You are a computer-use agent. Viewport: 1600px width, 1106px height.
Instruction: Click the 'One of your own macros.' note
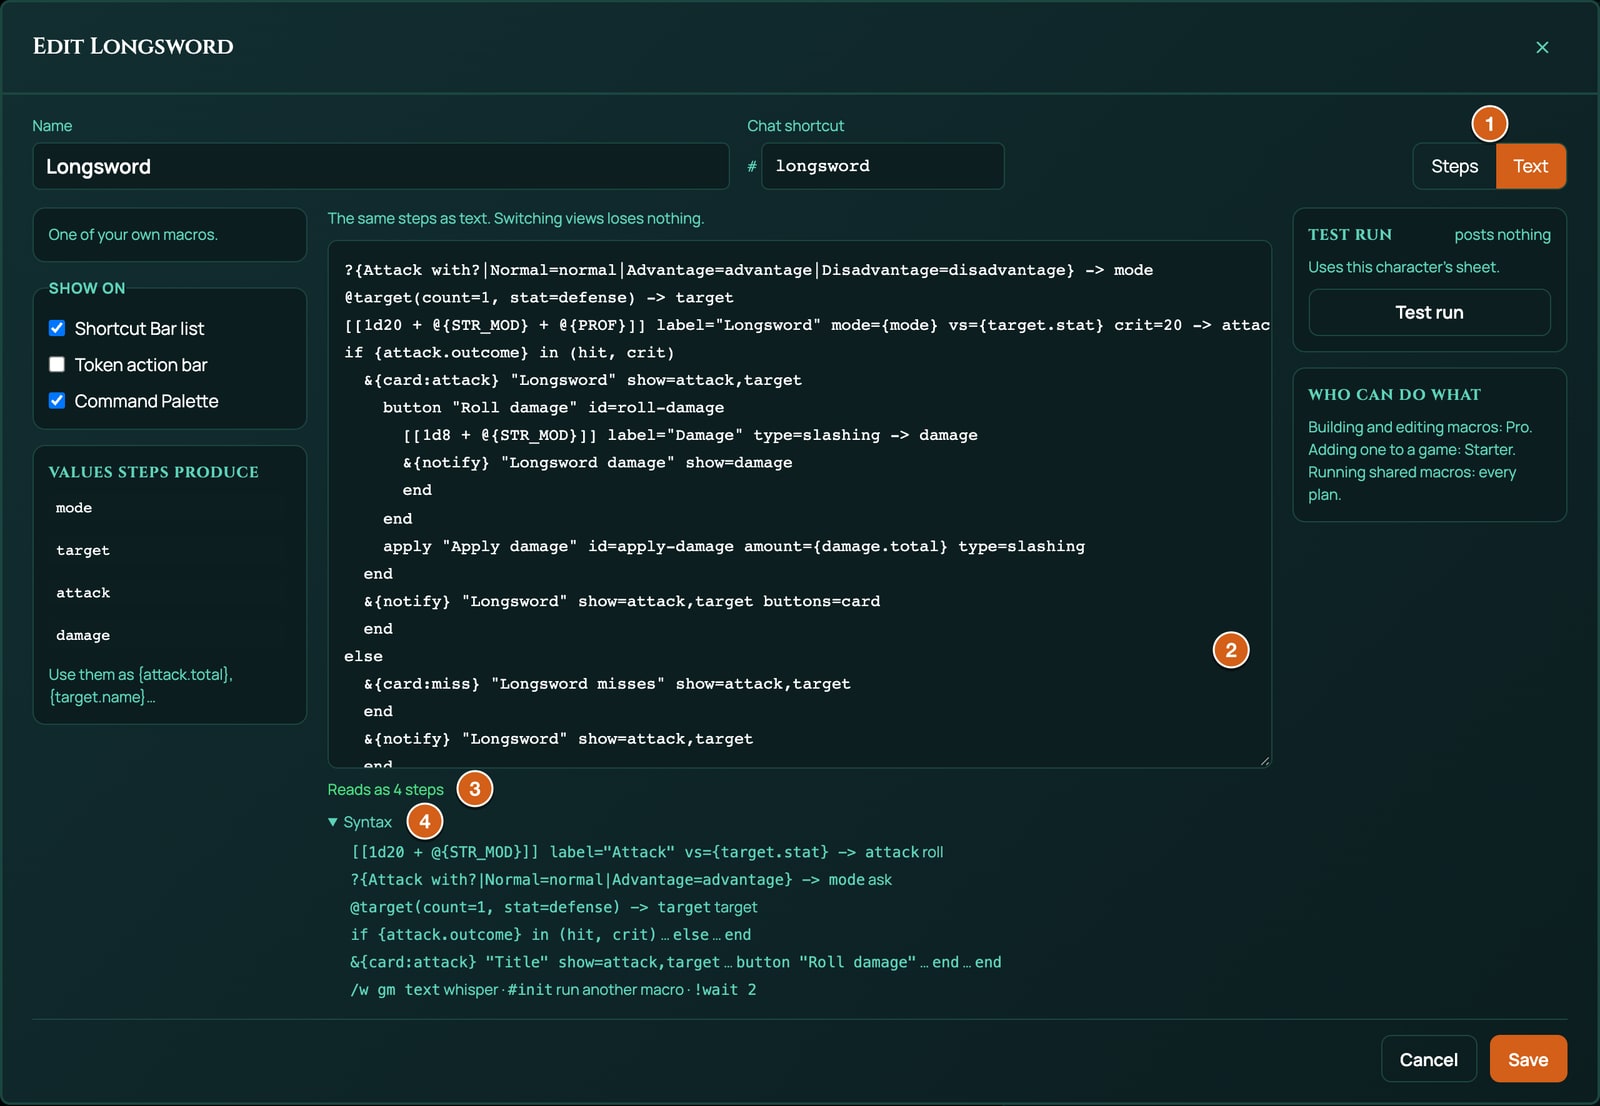tap(133, 235)
